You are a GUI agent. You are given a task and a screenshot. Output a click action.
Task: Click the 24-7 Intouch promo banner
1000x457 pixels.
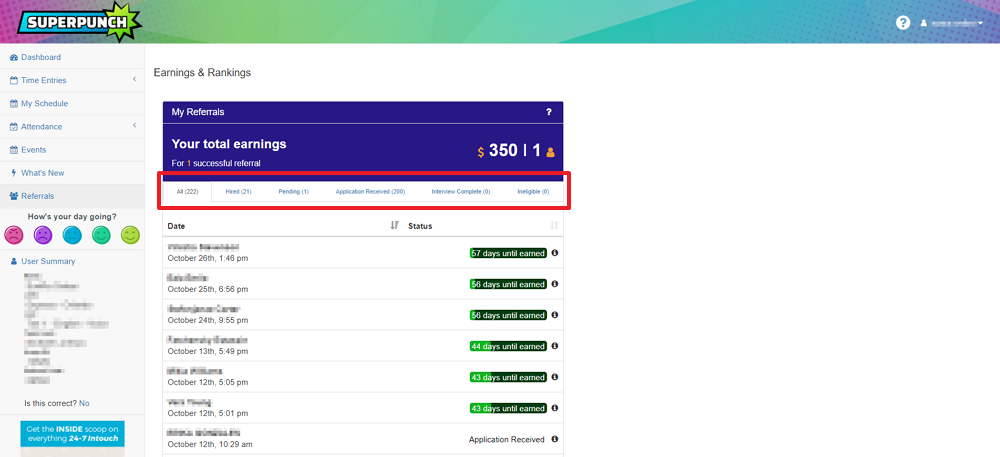72,438
